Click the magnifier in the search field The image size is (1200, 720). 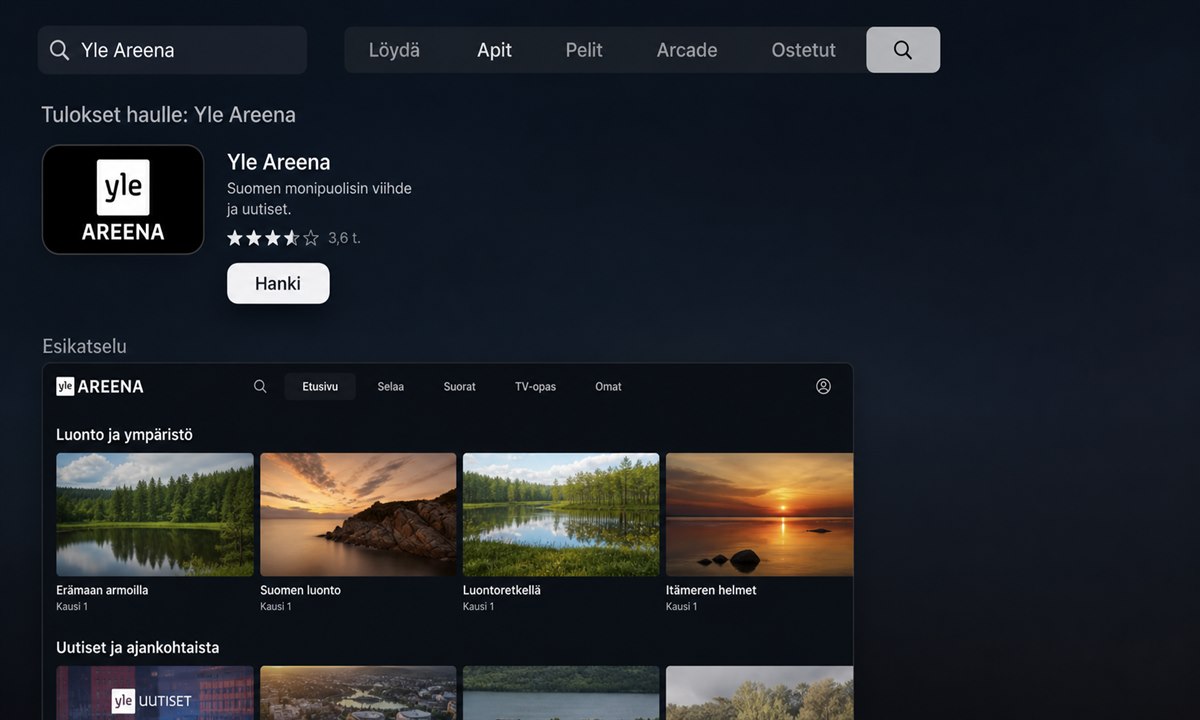point(60,50)
